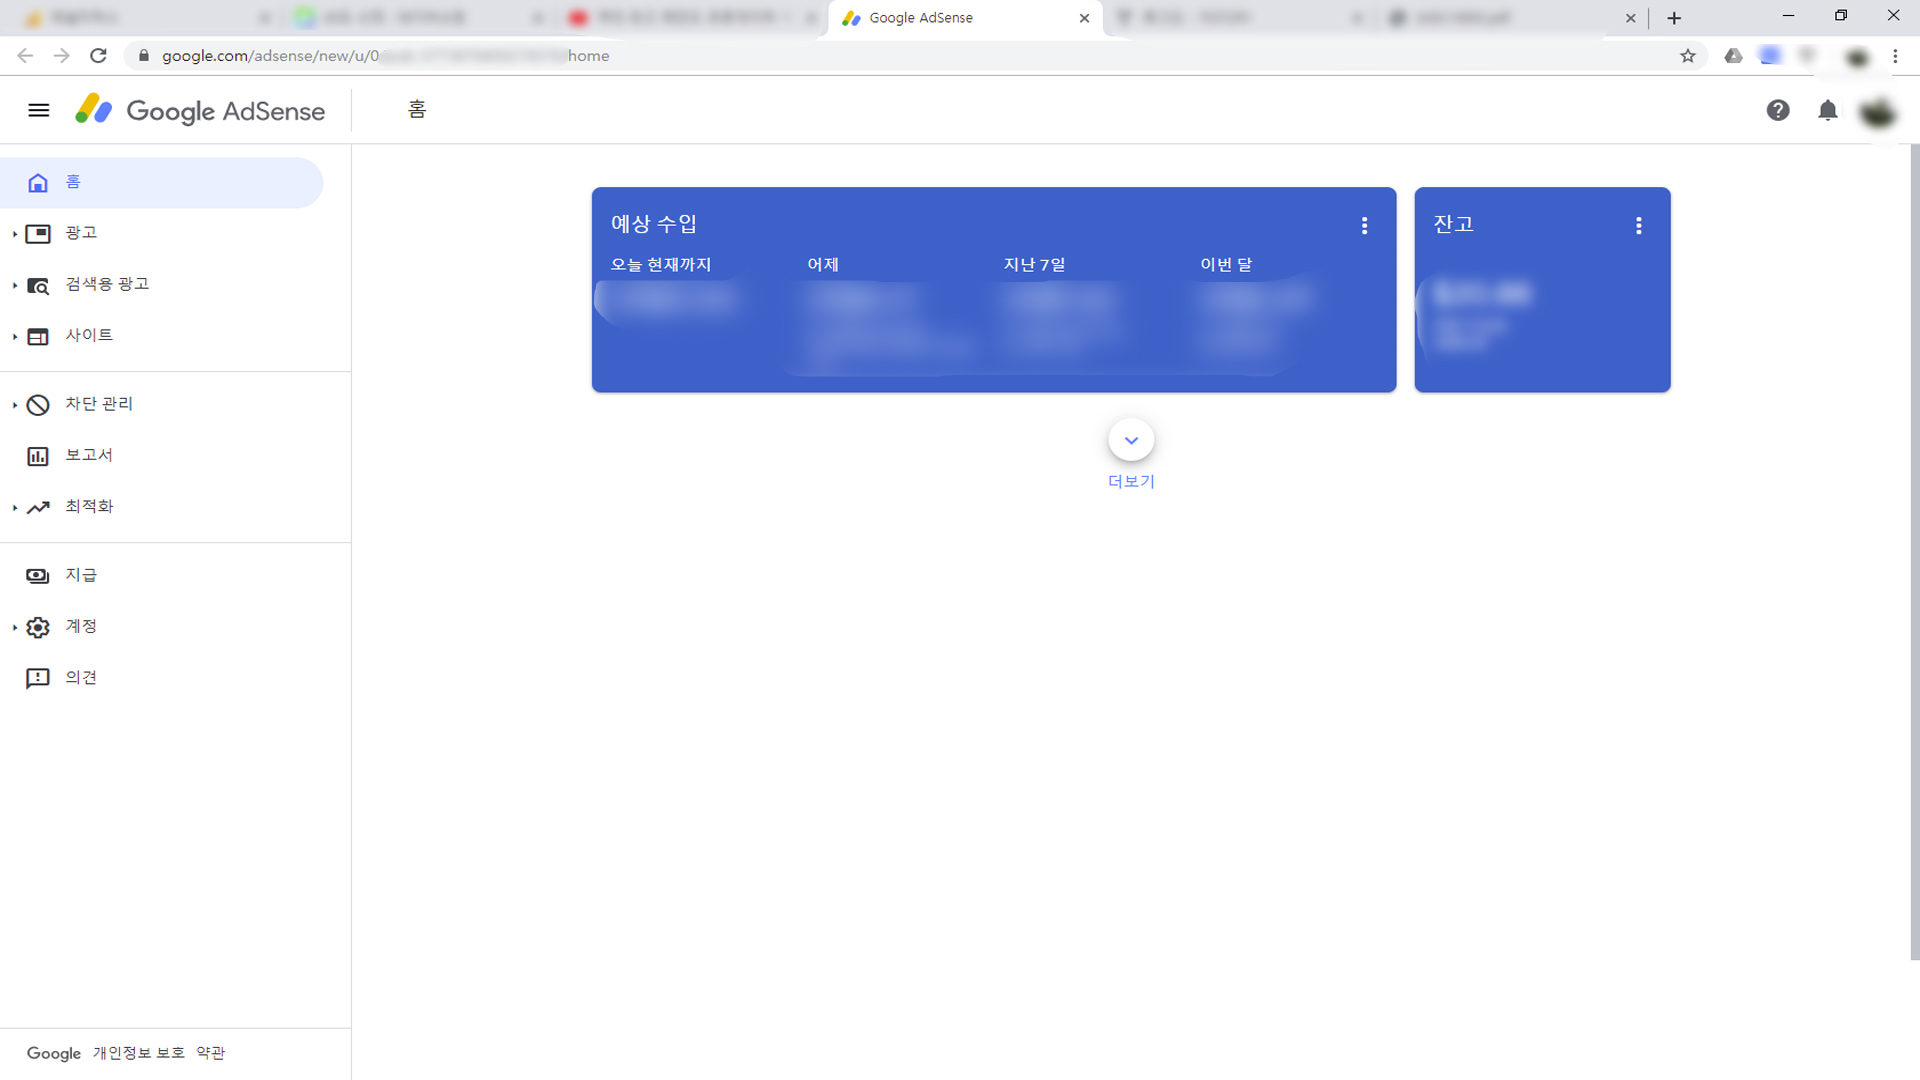Open the 지급 payments page
Screen dimensions: 1920x1080
point(80,575)
